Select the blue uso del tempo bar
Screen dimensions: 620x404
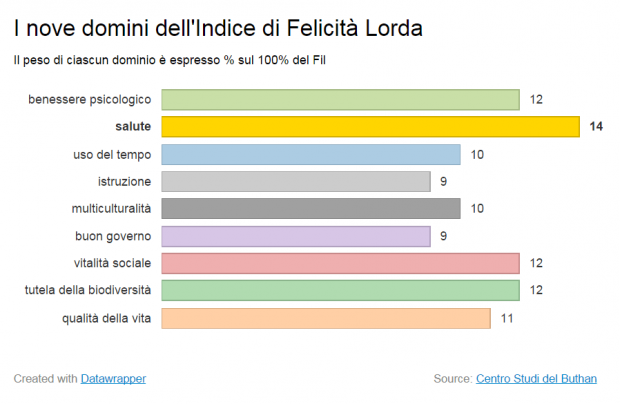tap(311, 154)
